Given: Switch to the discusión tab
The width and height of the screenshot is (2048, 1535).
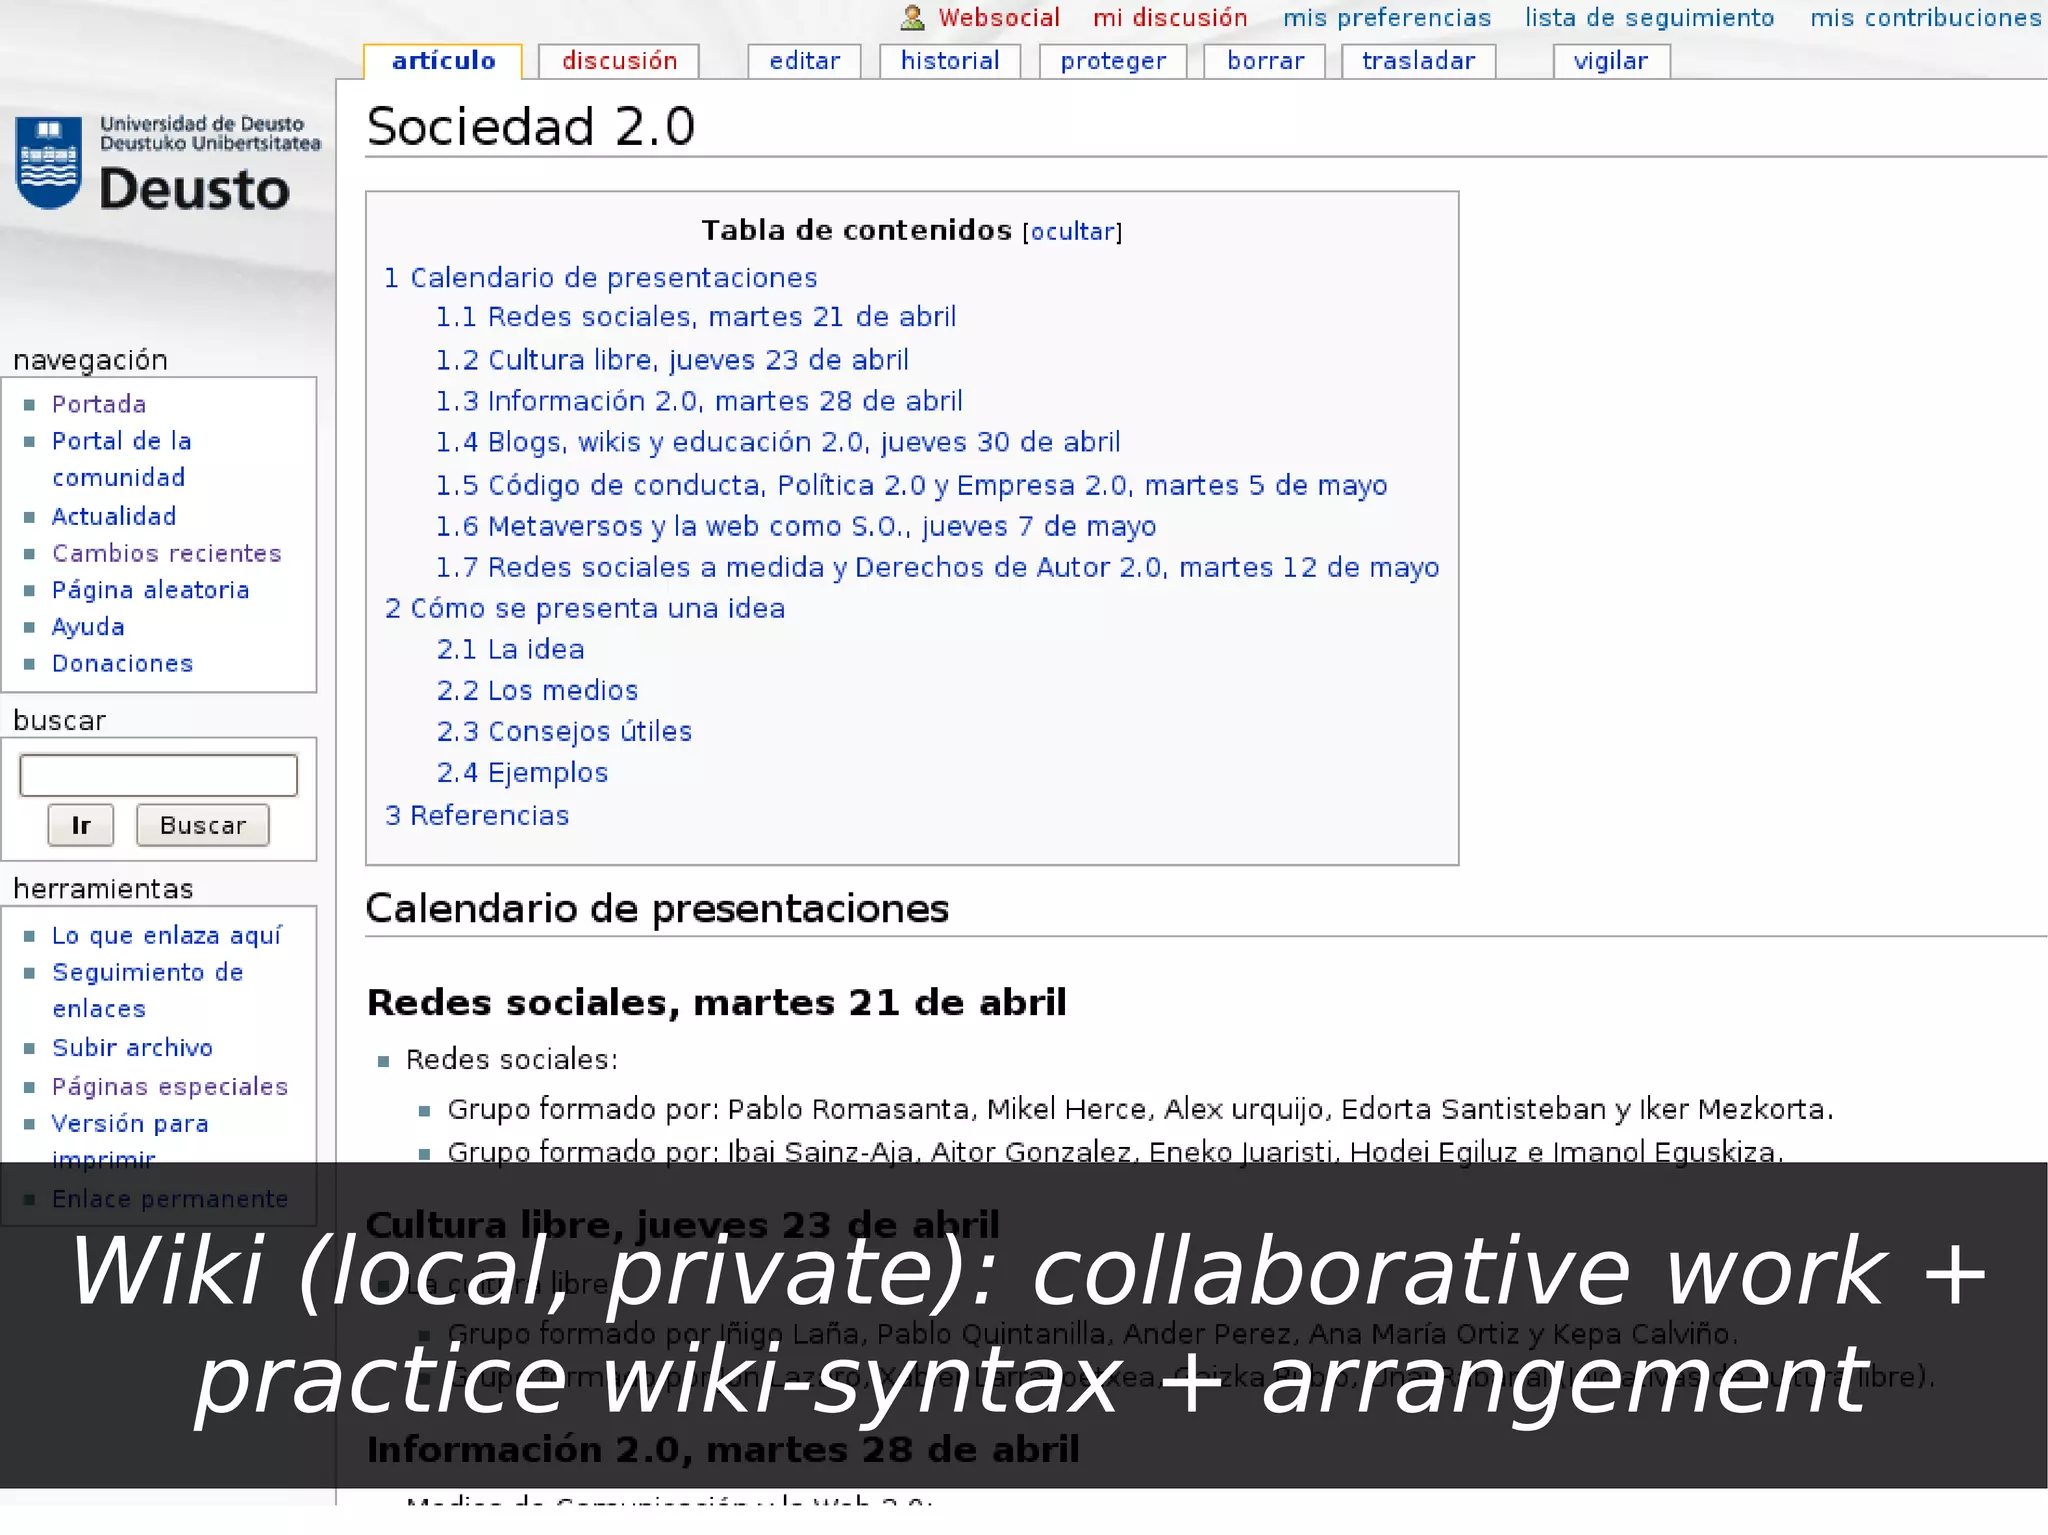Looking at the screenshot, I should coord(619,61).
